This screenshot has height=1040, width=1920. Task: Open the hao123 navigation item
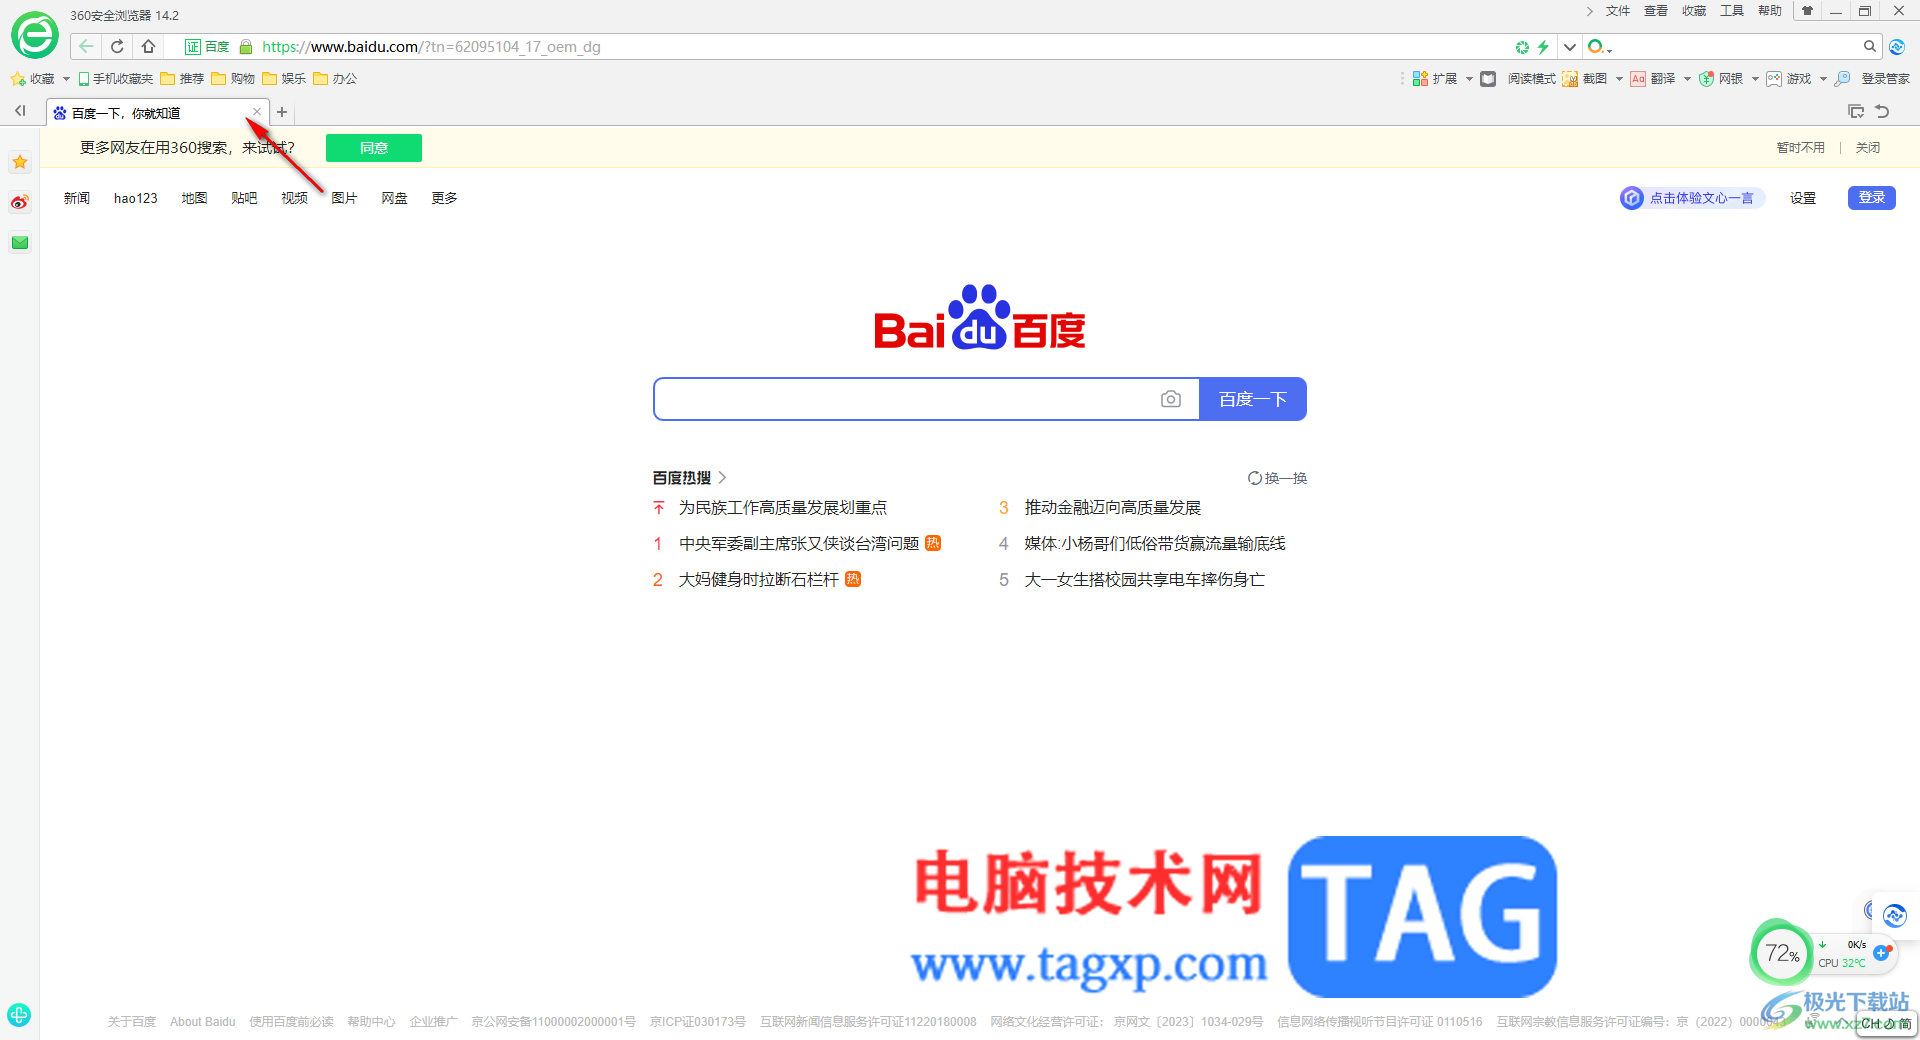coord(135,198)
